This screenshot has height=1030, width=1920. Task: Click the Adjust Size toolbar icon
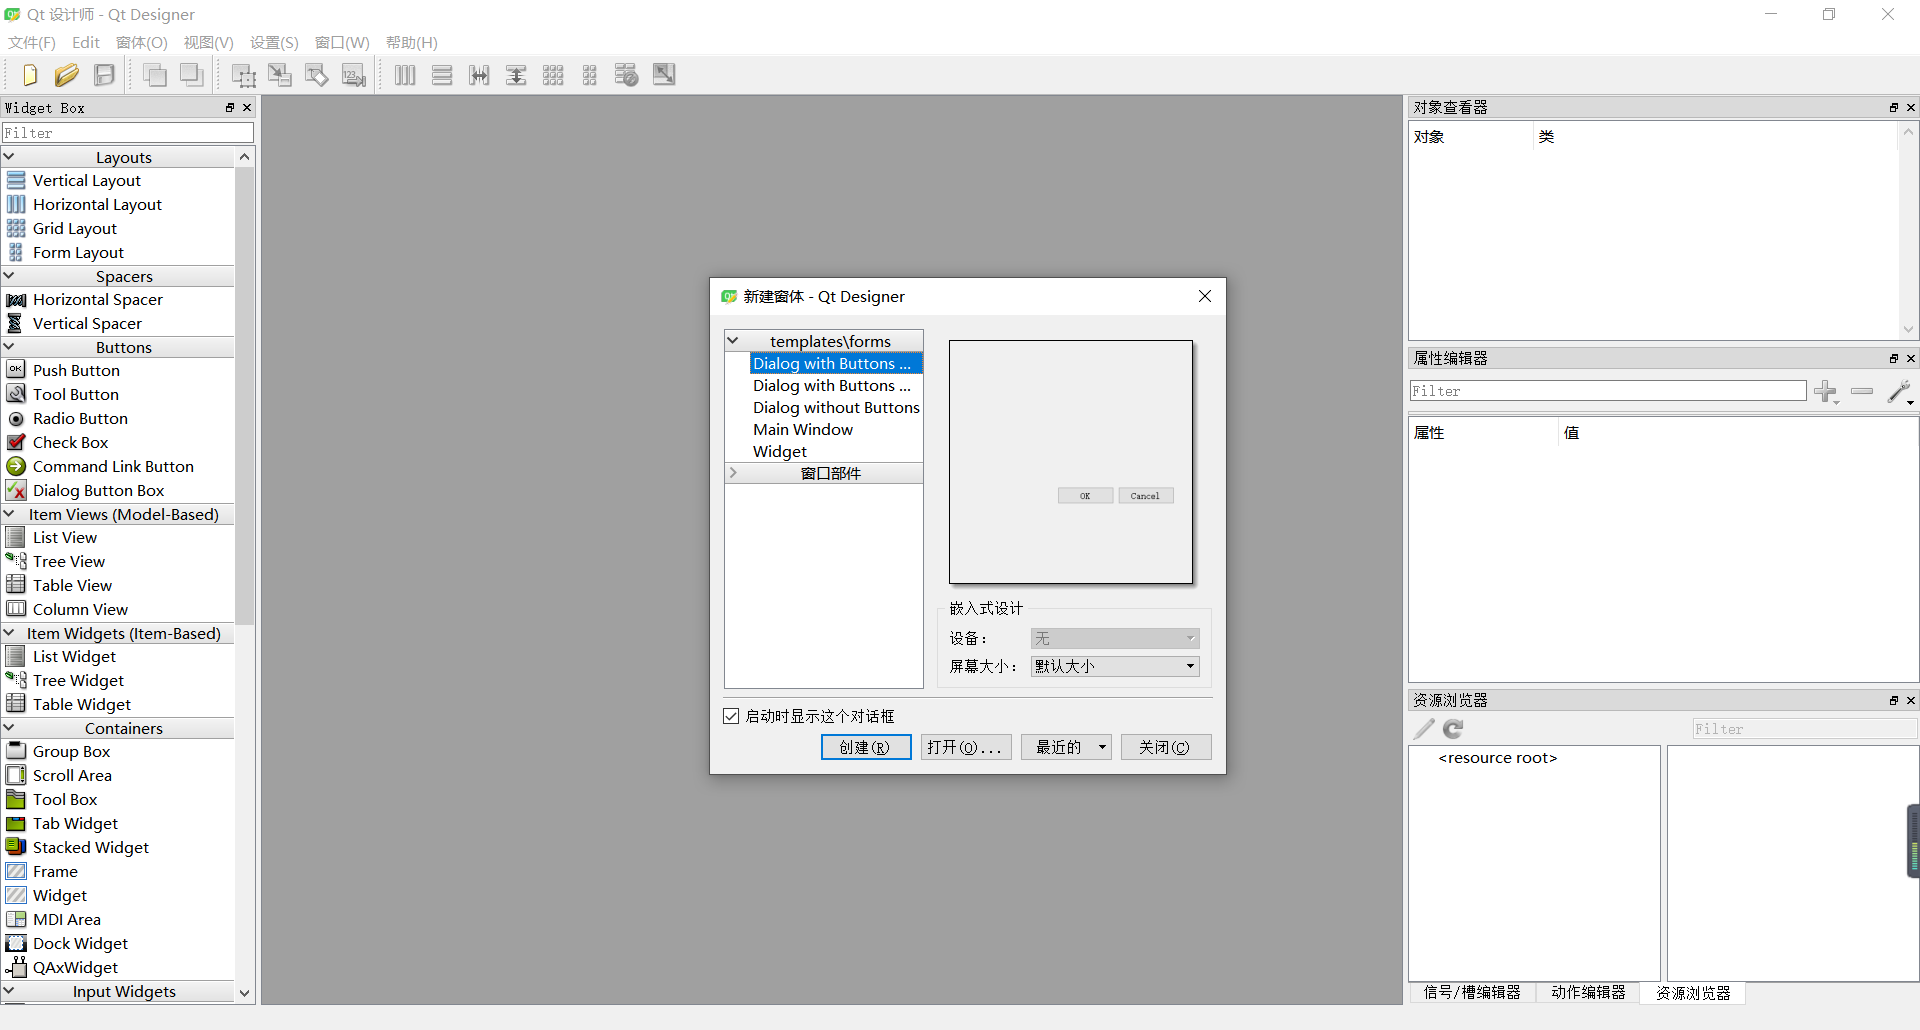(x=663, y=74)
